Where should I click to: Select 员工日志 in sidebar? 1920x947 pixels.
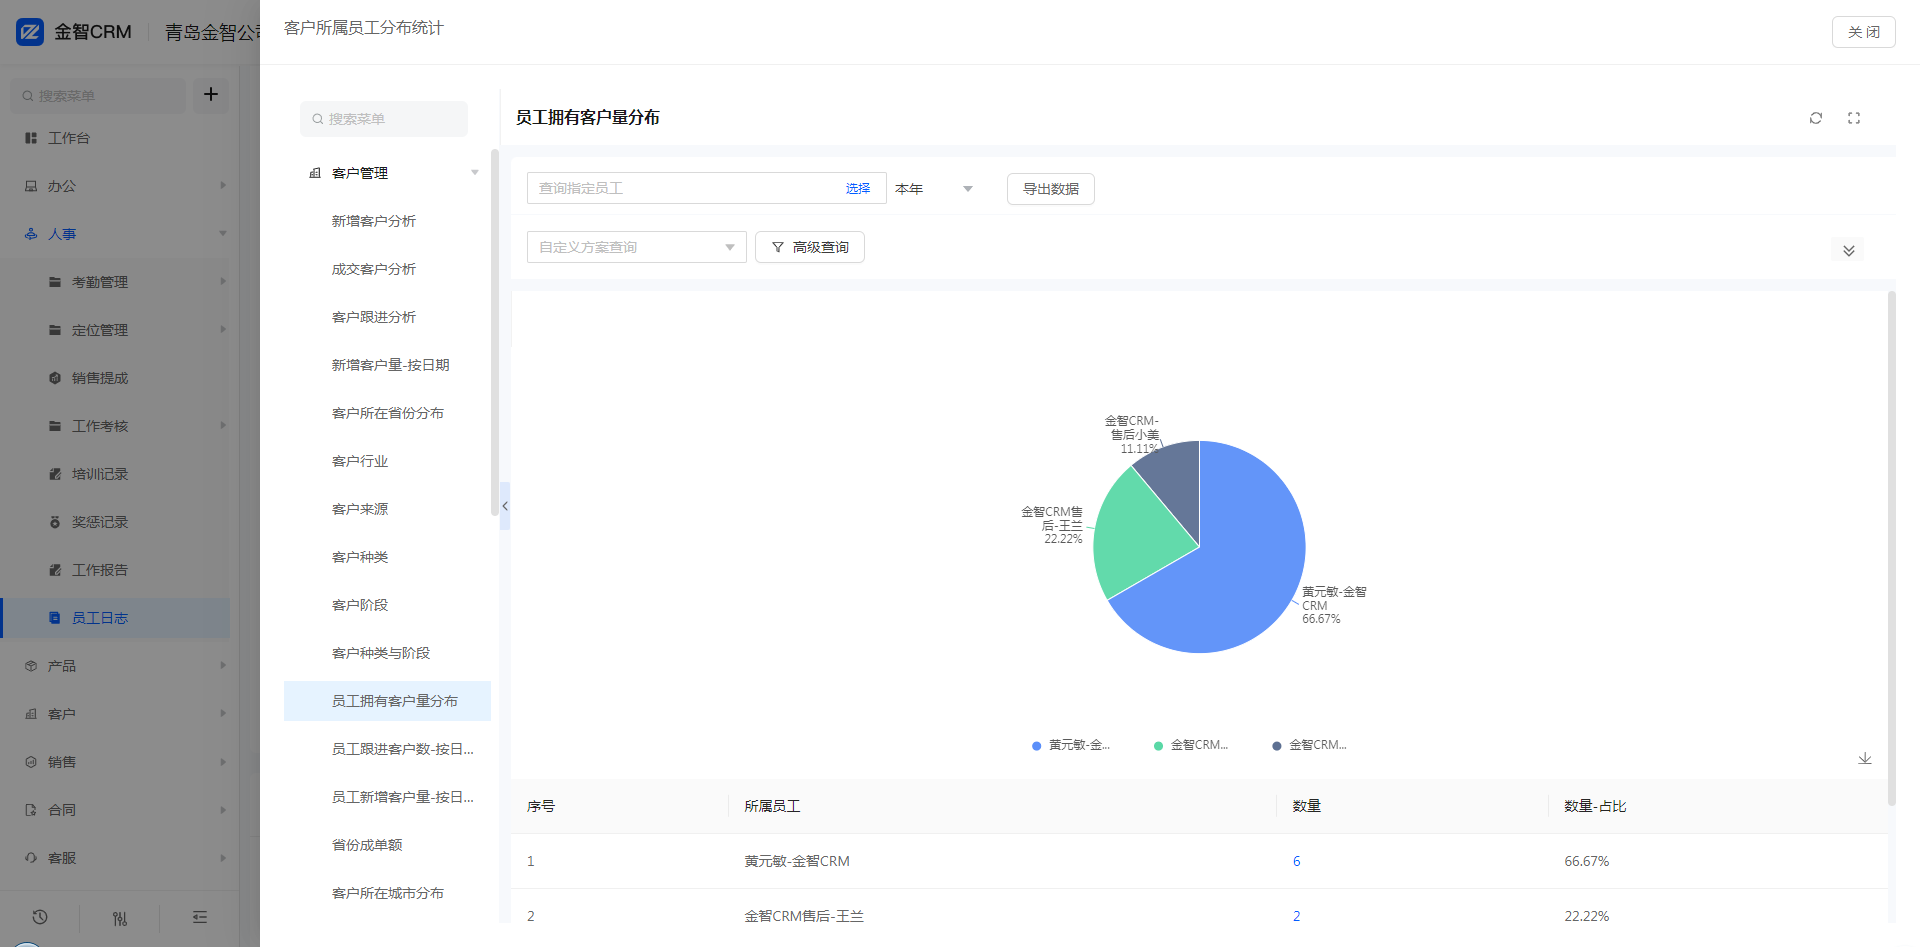pos(116,618)
